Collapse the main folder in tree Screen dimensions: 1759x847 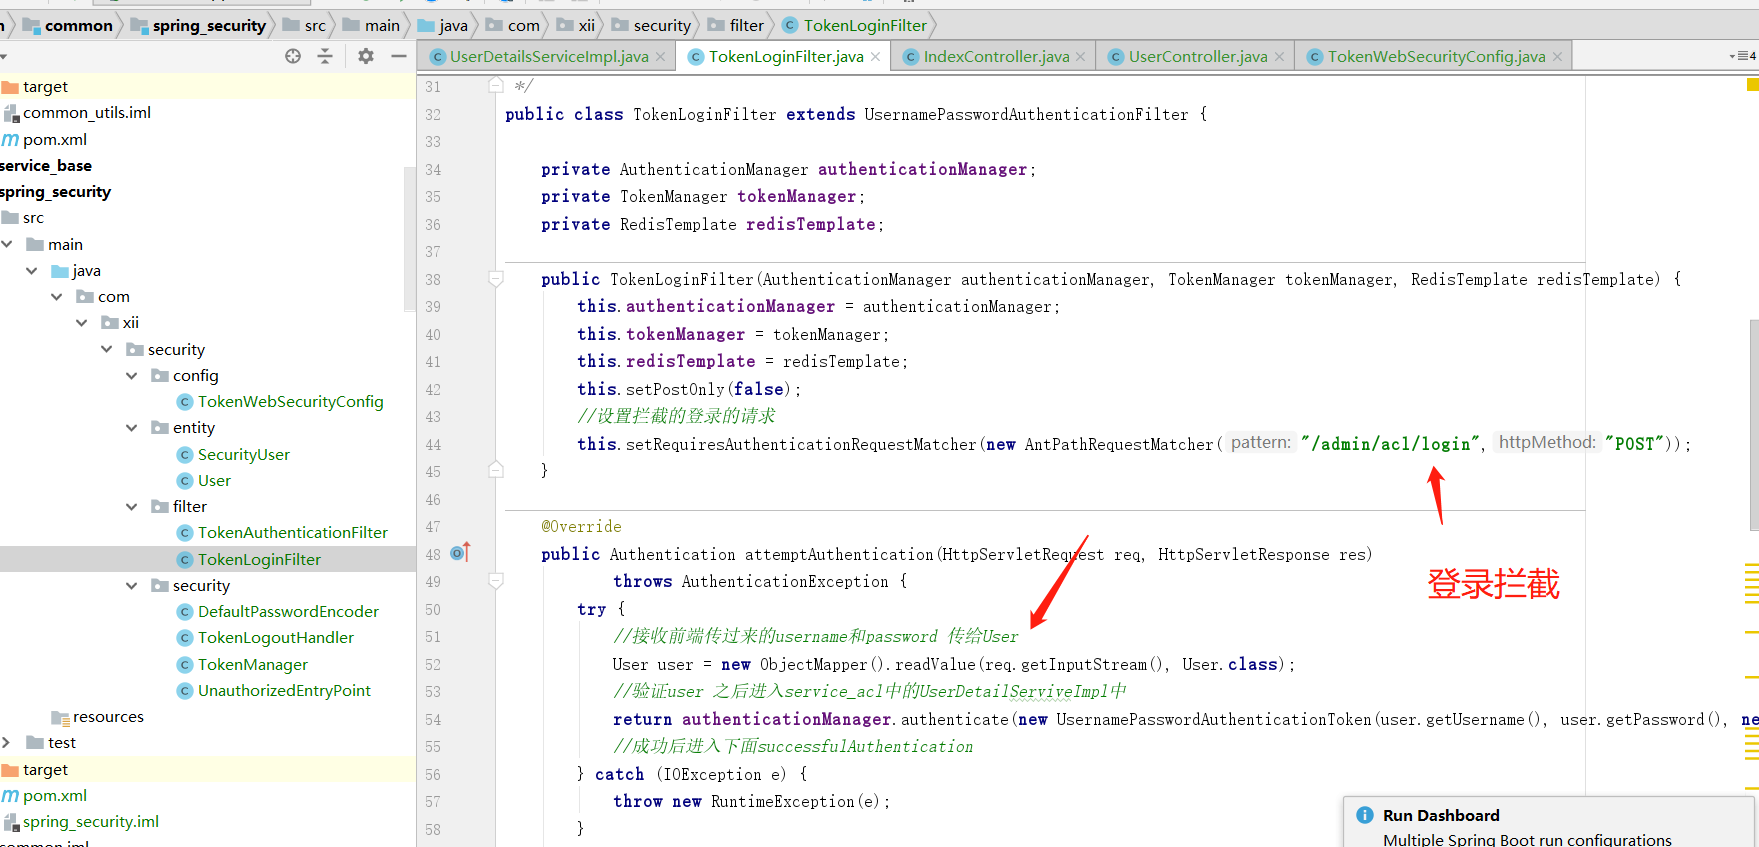click(x=7, y=244)
